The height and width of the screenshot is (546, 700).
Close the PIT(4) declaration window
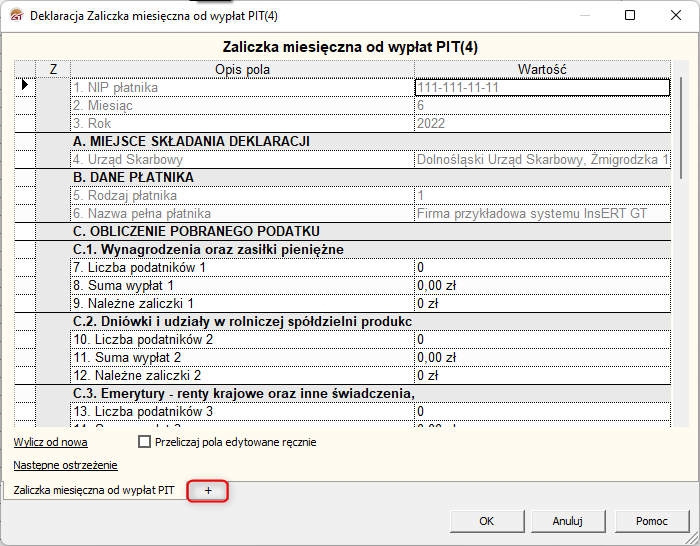(x=676, y=16)
